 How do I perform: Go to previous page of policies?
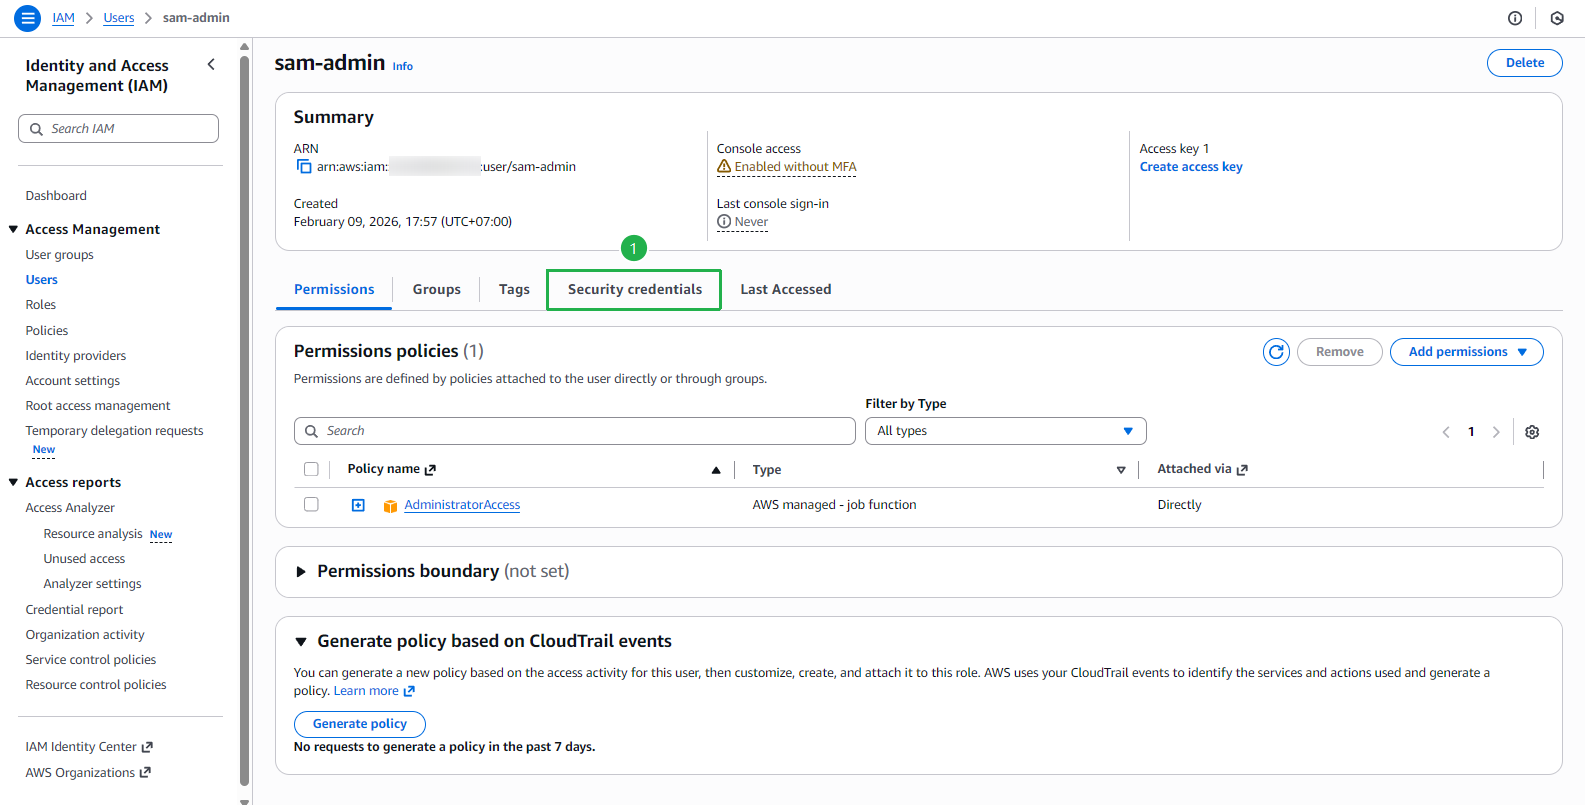pyautogui.click(x=1446, y=432)
